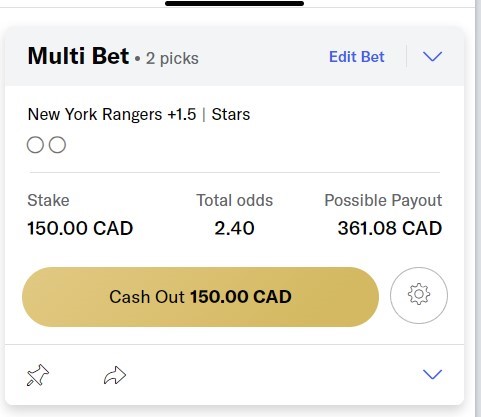The image size is (481, 417).
Task: Click the Stake amount 150.00 CAD
Action: point(80,228)
